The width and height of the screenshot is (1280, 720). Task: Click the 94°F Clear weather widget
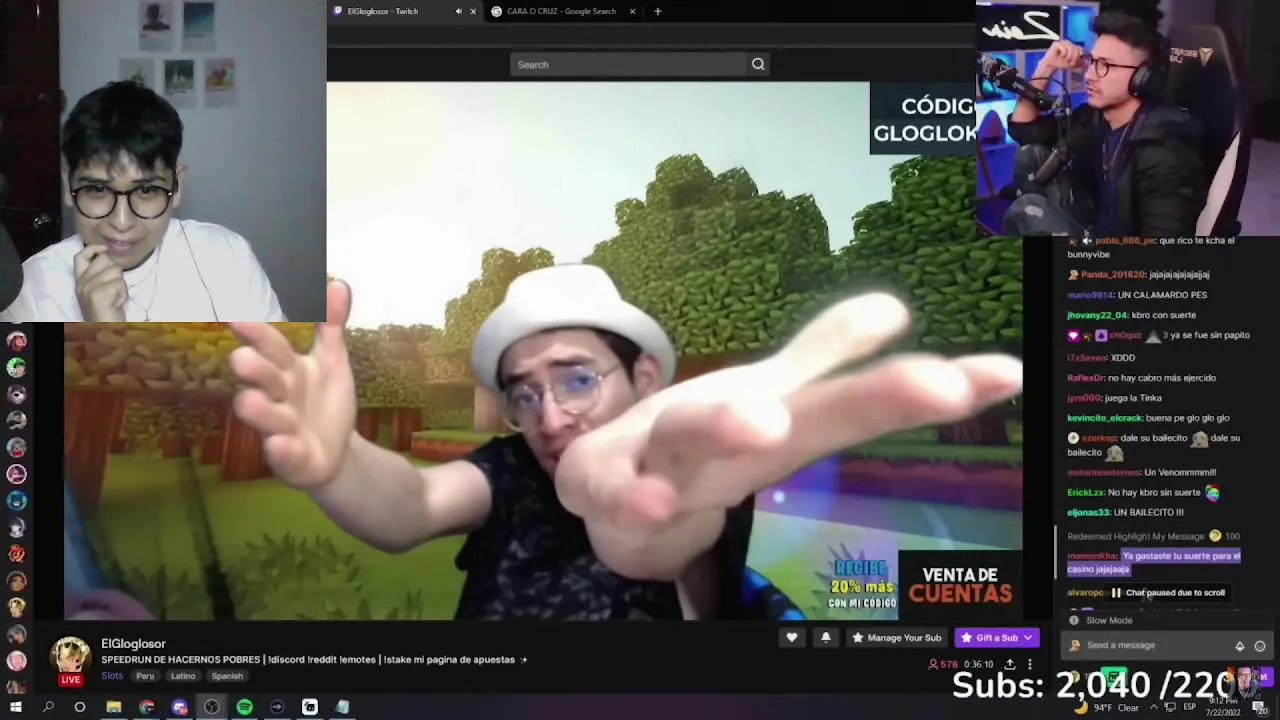click(x=1107, y=707)
